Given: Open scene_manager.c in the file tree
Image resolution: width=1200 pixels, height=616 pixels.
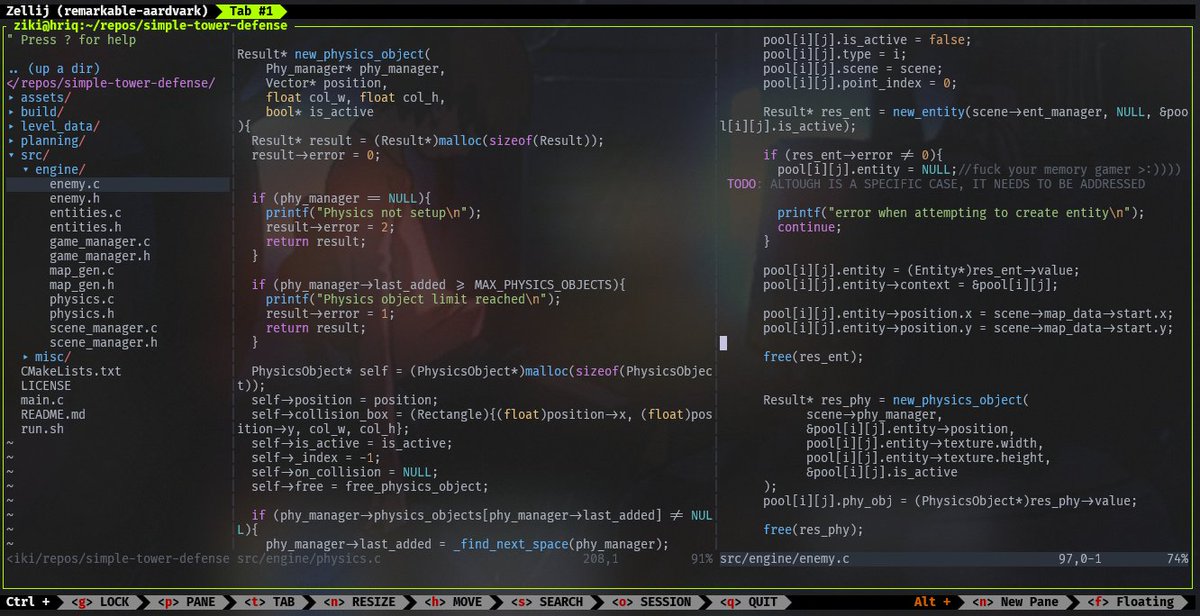Looking at the screenshot, I should [x=103, y=328].
